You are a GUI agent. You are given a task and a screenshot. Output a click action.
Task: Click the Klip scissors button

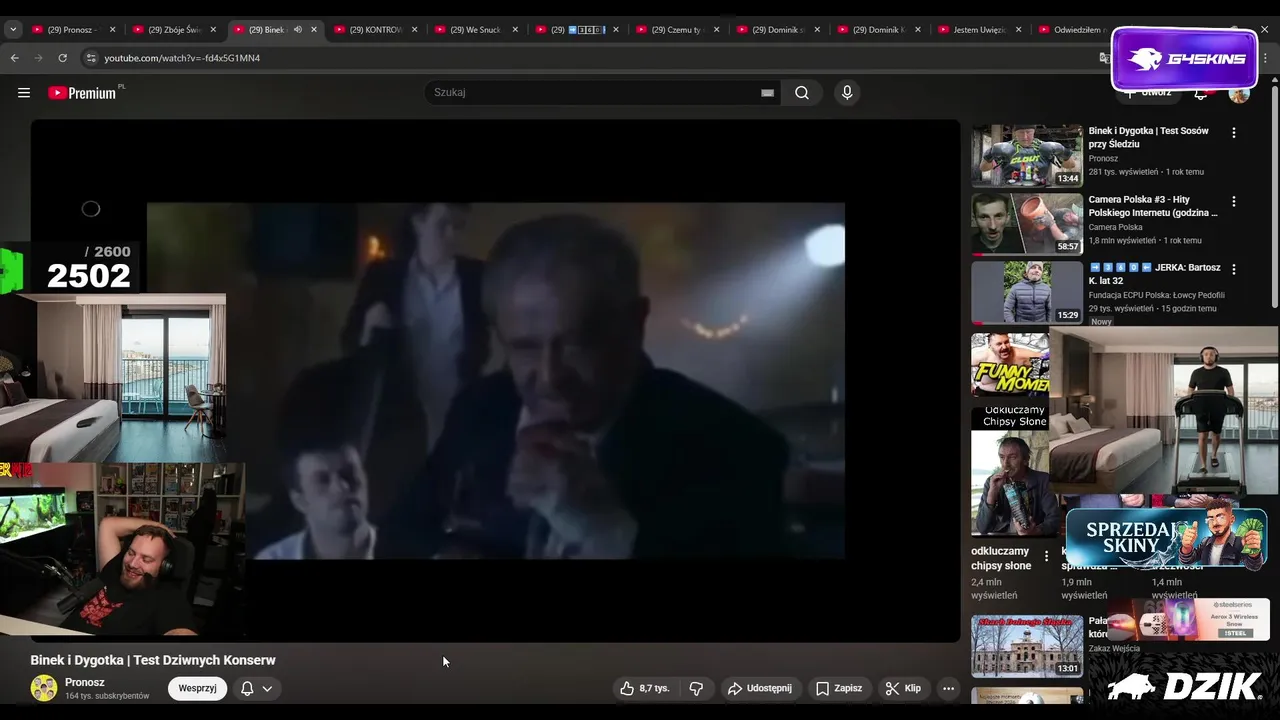903,688
